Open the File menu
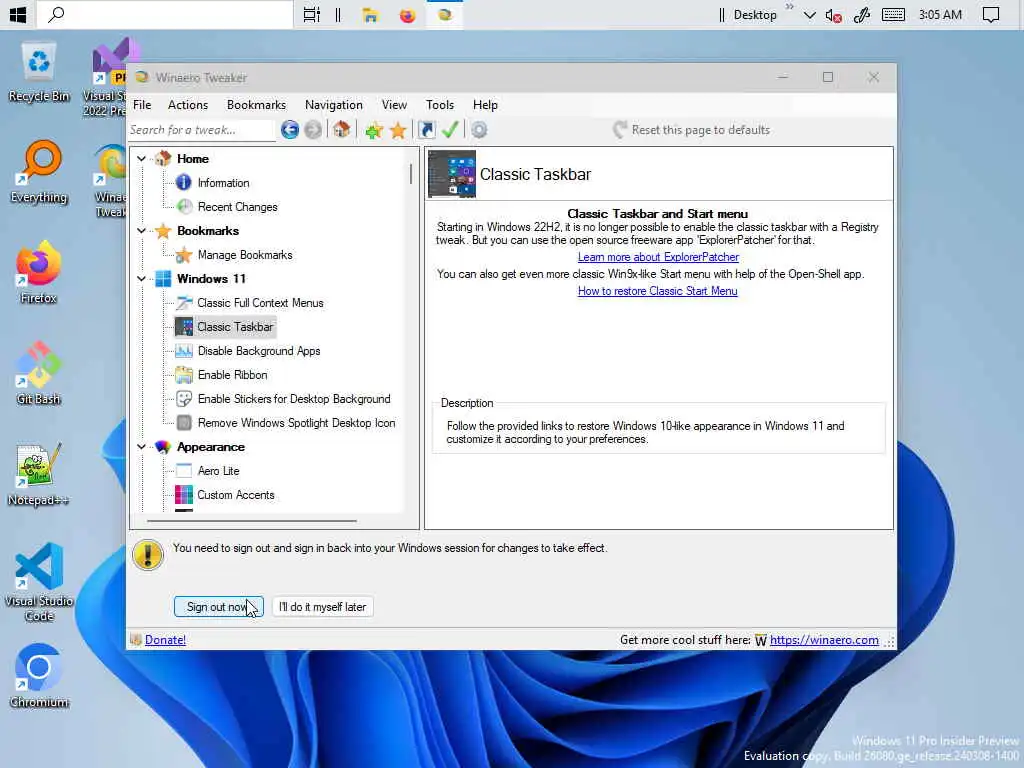The height and width of the screenshot is (768, 1024). [142, 105]
